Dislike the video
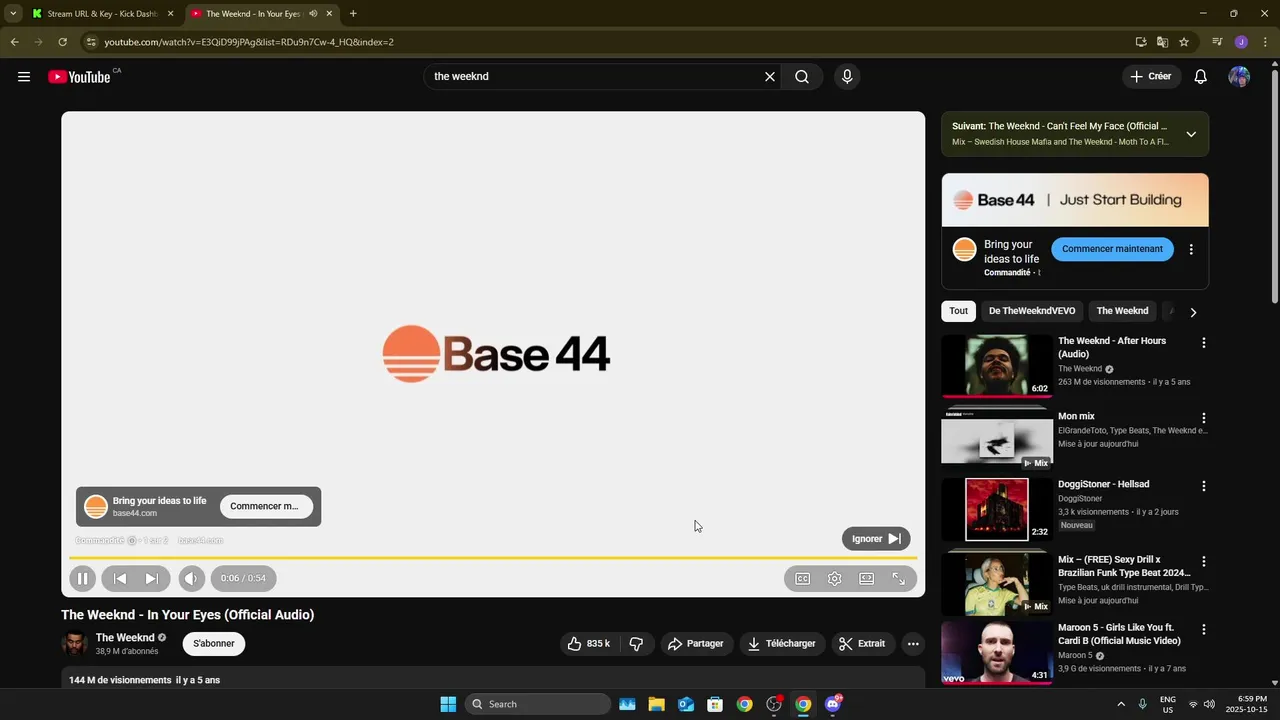Image resolution: width=1280 pixels, height=720 pixels. [636, 643]
